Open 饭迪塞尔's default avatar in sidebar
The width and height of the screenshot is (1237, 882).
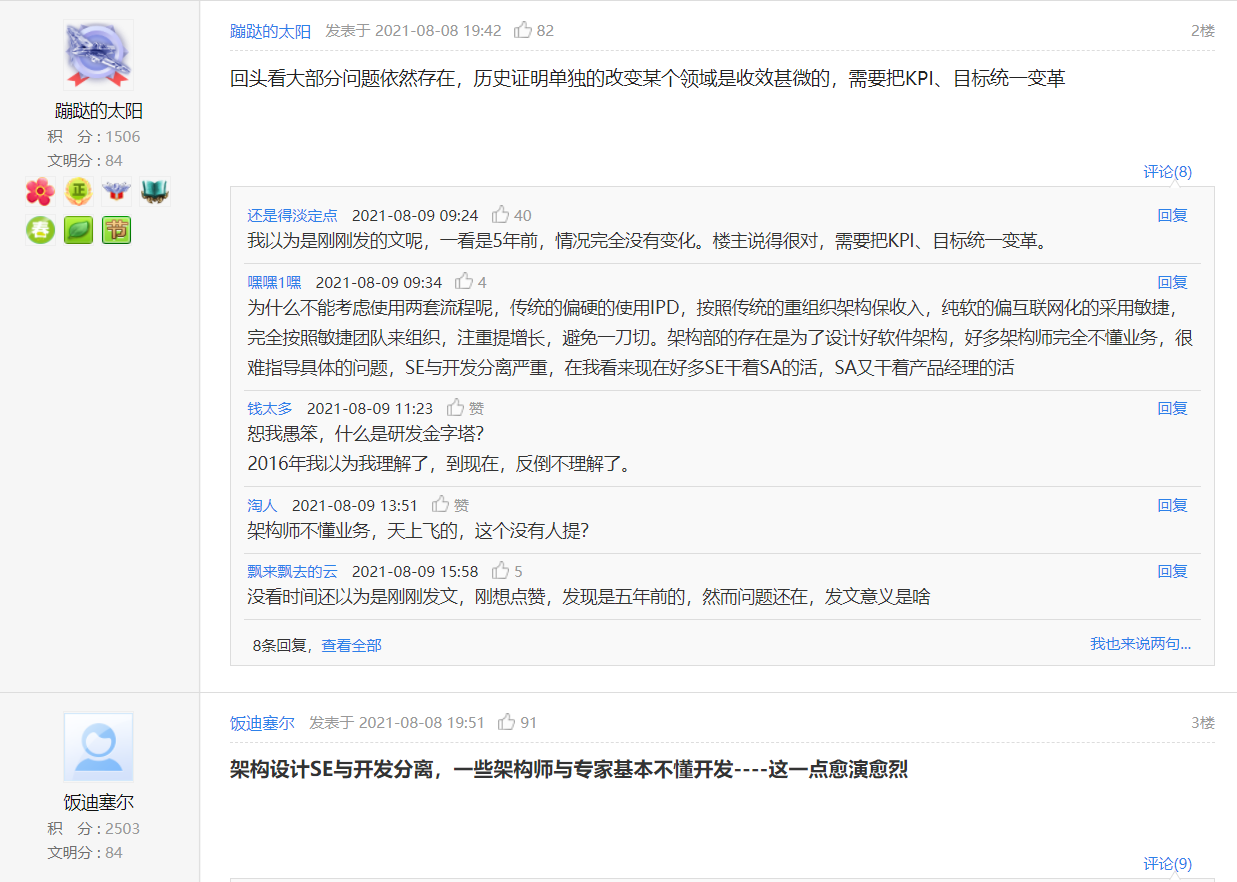[98, 746]
